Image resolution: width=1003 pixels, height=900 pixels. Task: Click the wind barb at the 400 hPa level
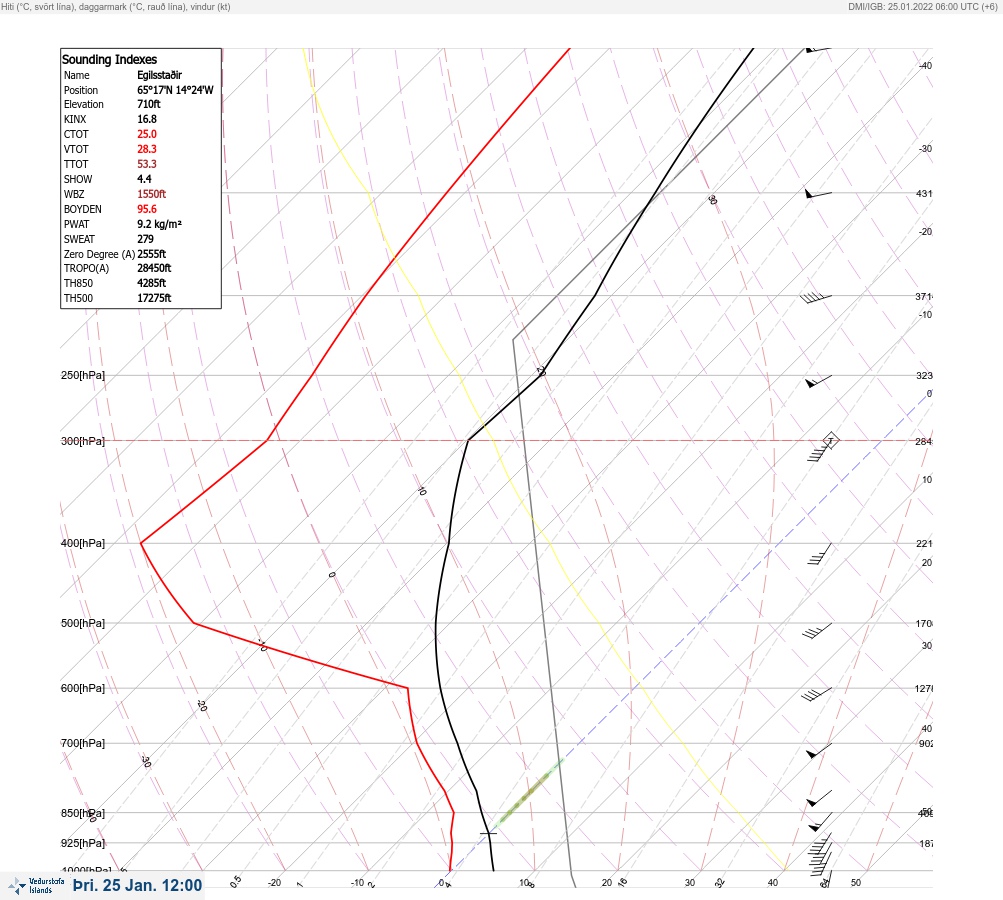point(819,554)
